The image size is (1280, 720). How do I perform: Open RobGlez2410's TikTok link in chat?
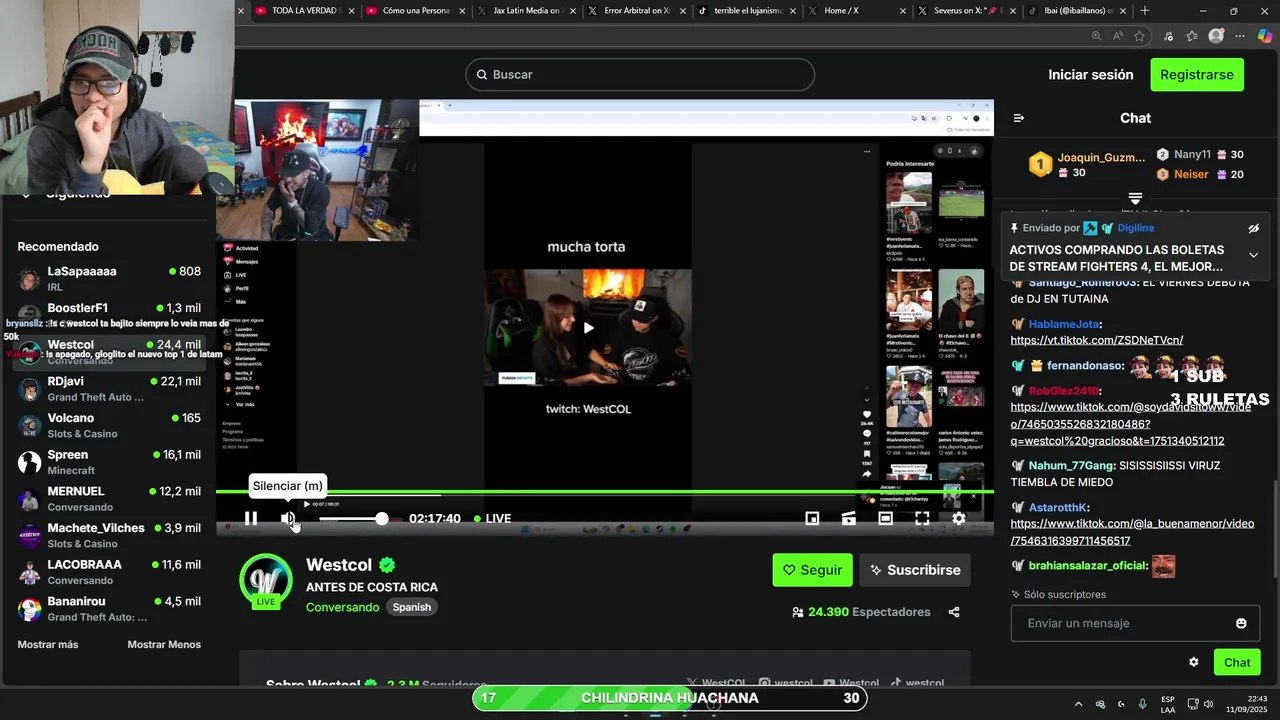click(1130, 424)
